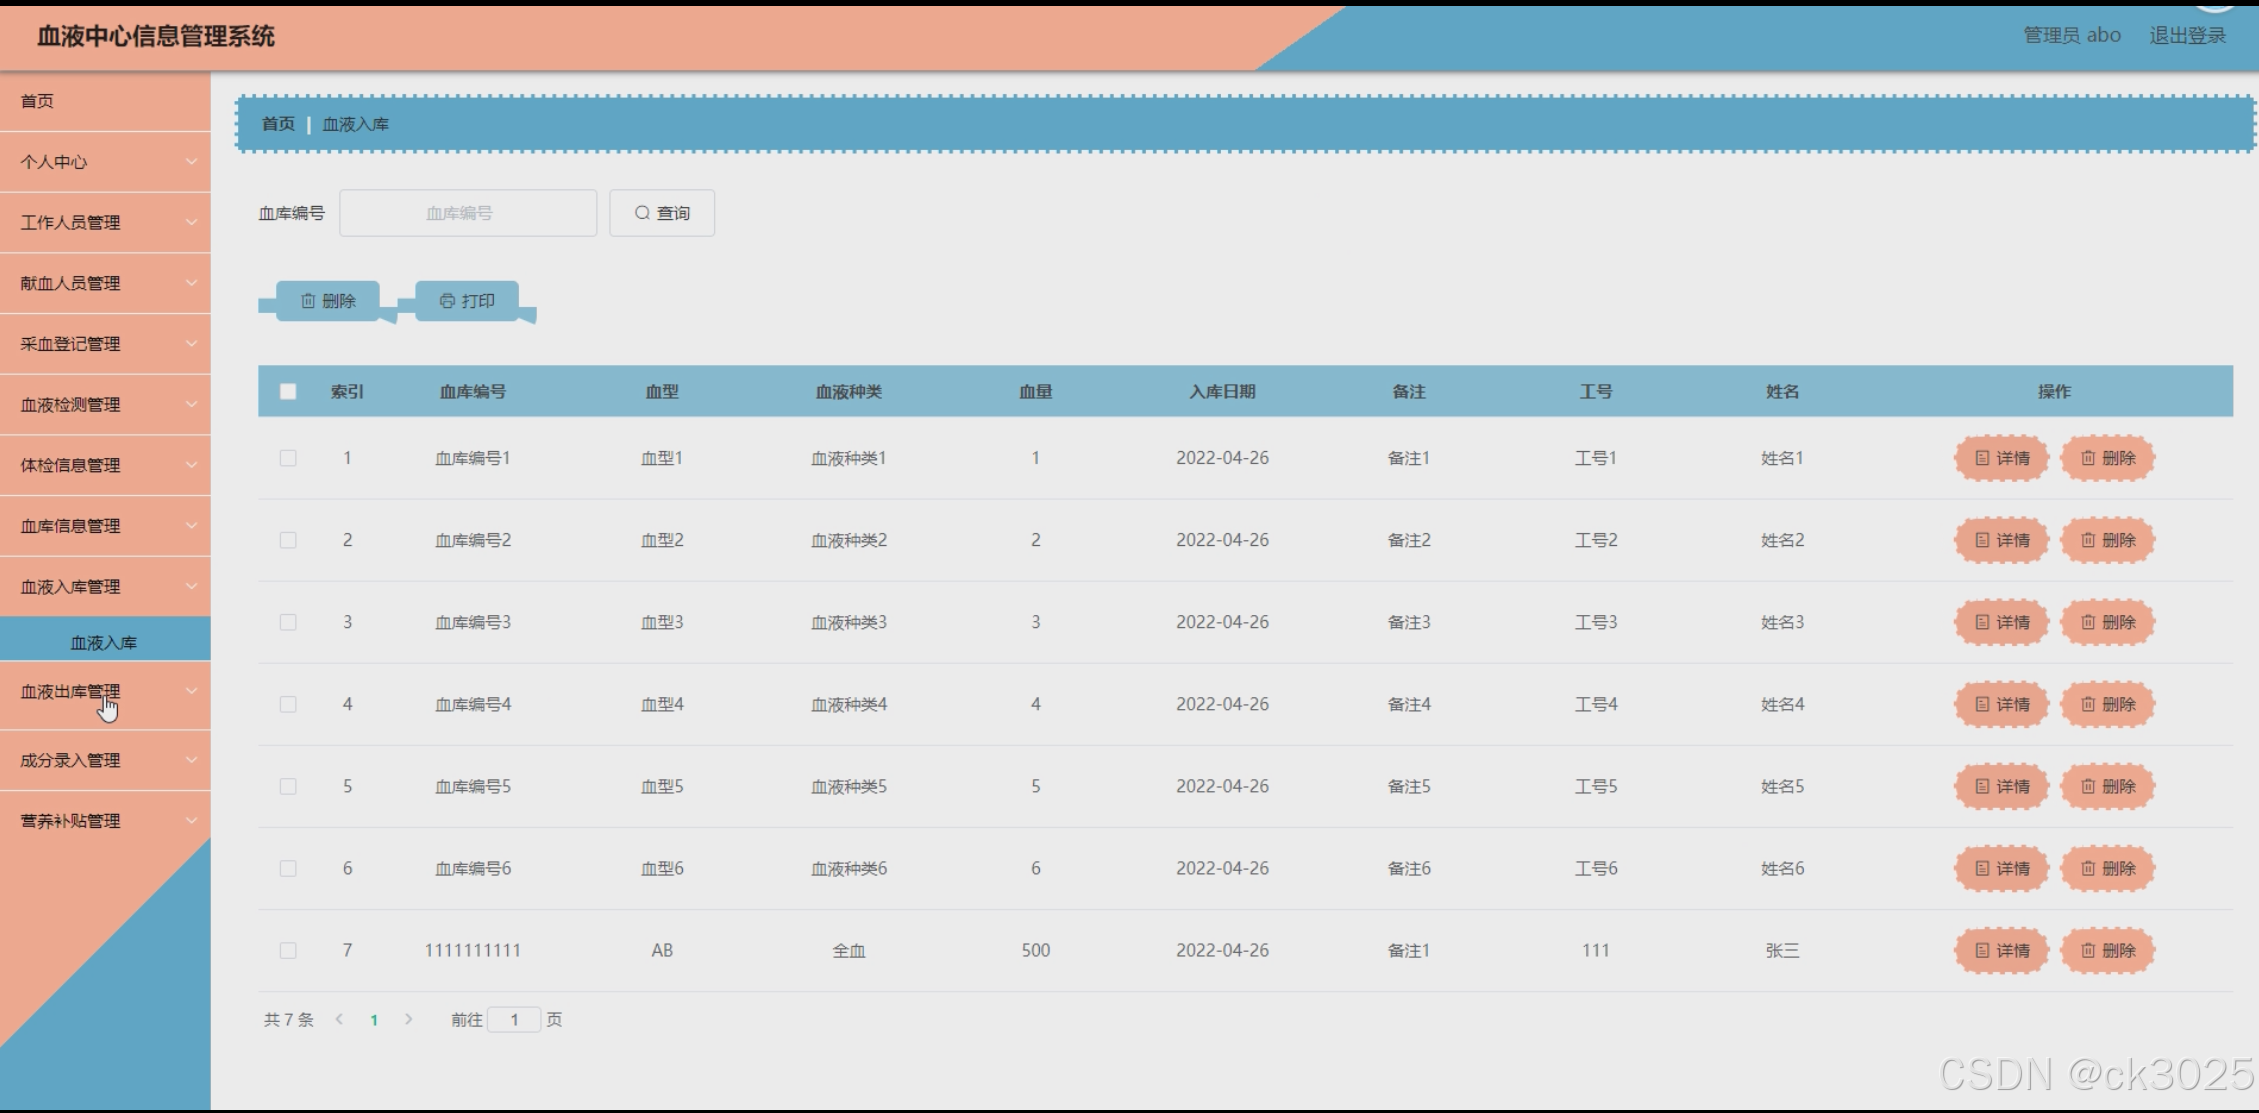Image resolution: width=2259 pixels, height=1113 pixels.
Task: Open 详情 details for row 1
Action: pos(2001,458)
